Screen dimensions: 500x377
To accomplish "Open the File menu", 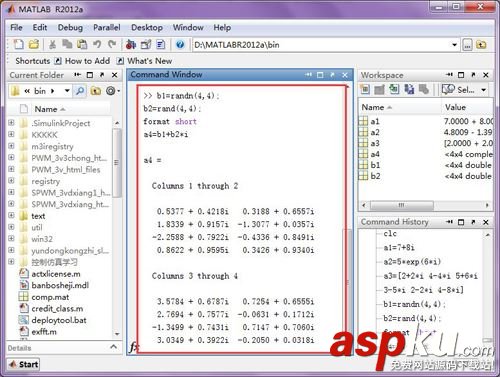I will [x=16, y=27].
